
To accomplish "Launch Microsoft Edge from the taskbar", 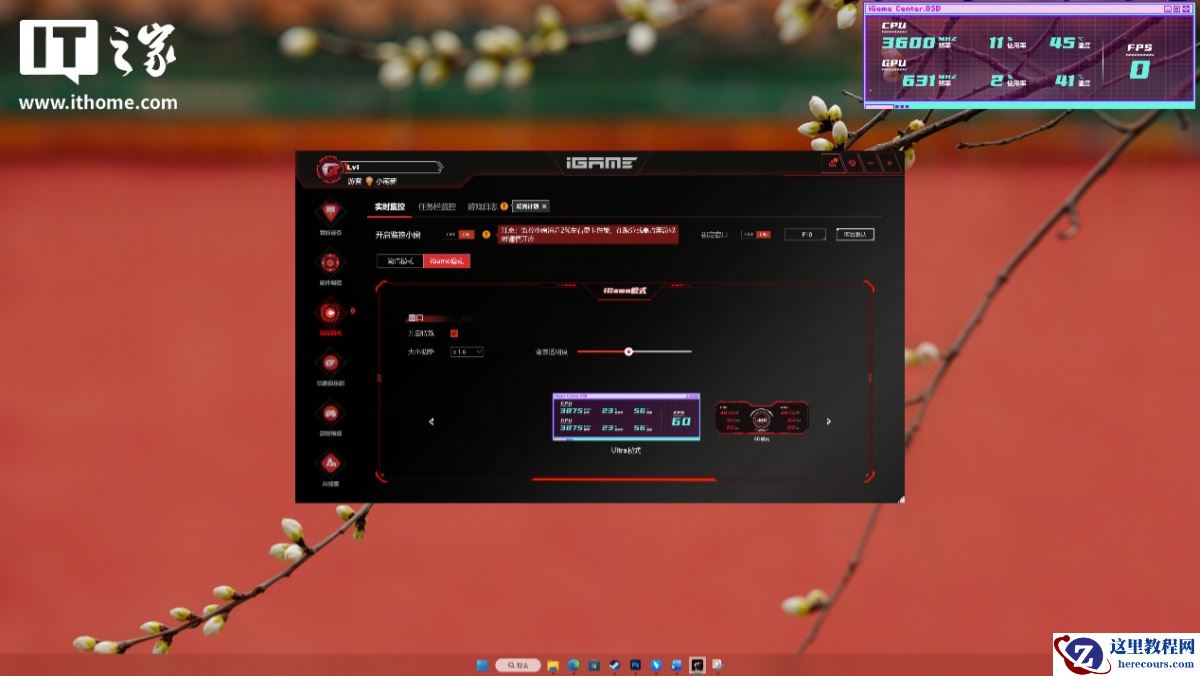I will (x=574, y=665).
